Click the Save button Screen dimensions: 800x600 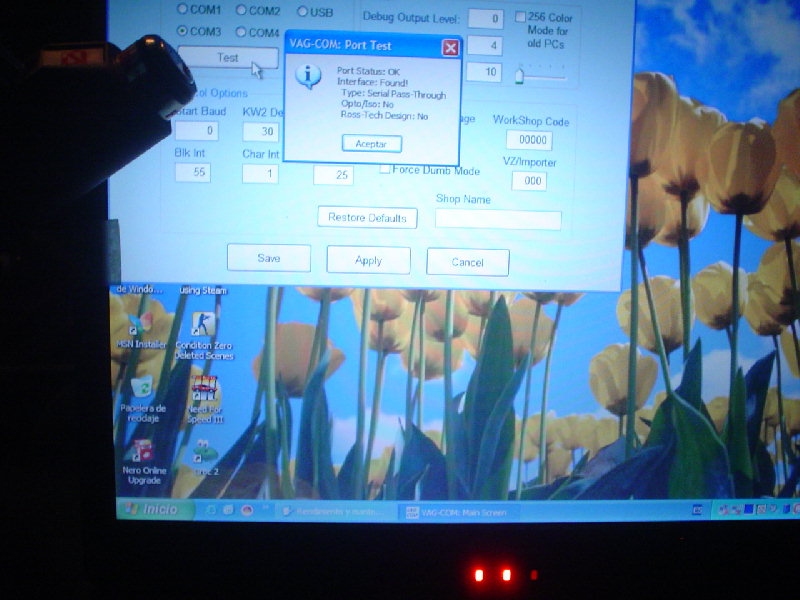pyautogui.click(x=269, y=258)
